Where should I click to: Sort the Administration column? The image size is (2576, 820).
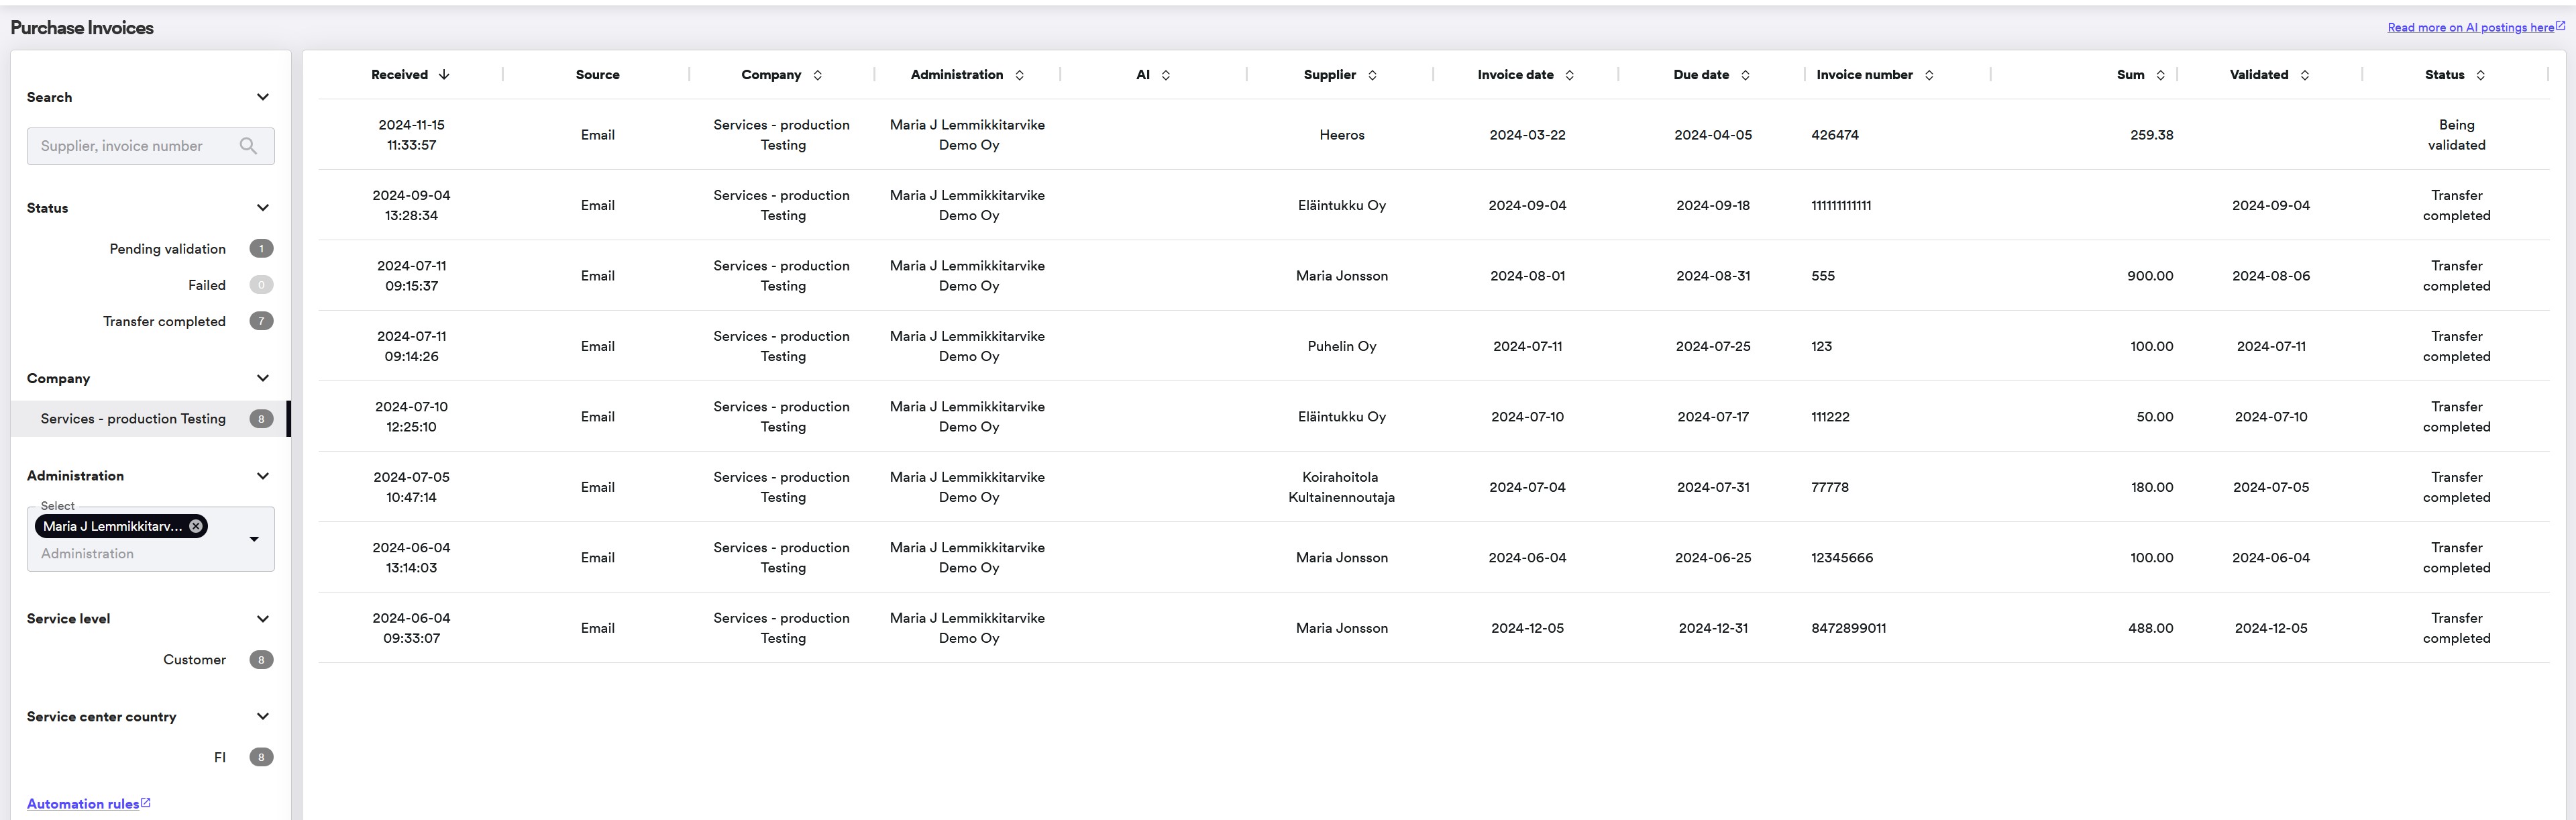point(1019,75)
